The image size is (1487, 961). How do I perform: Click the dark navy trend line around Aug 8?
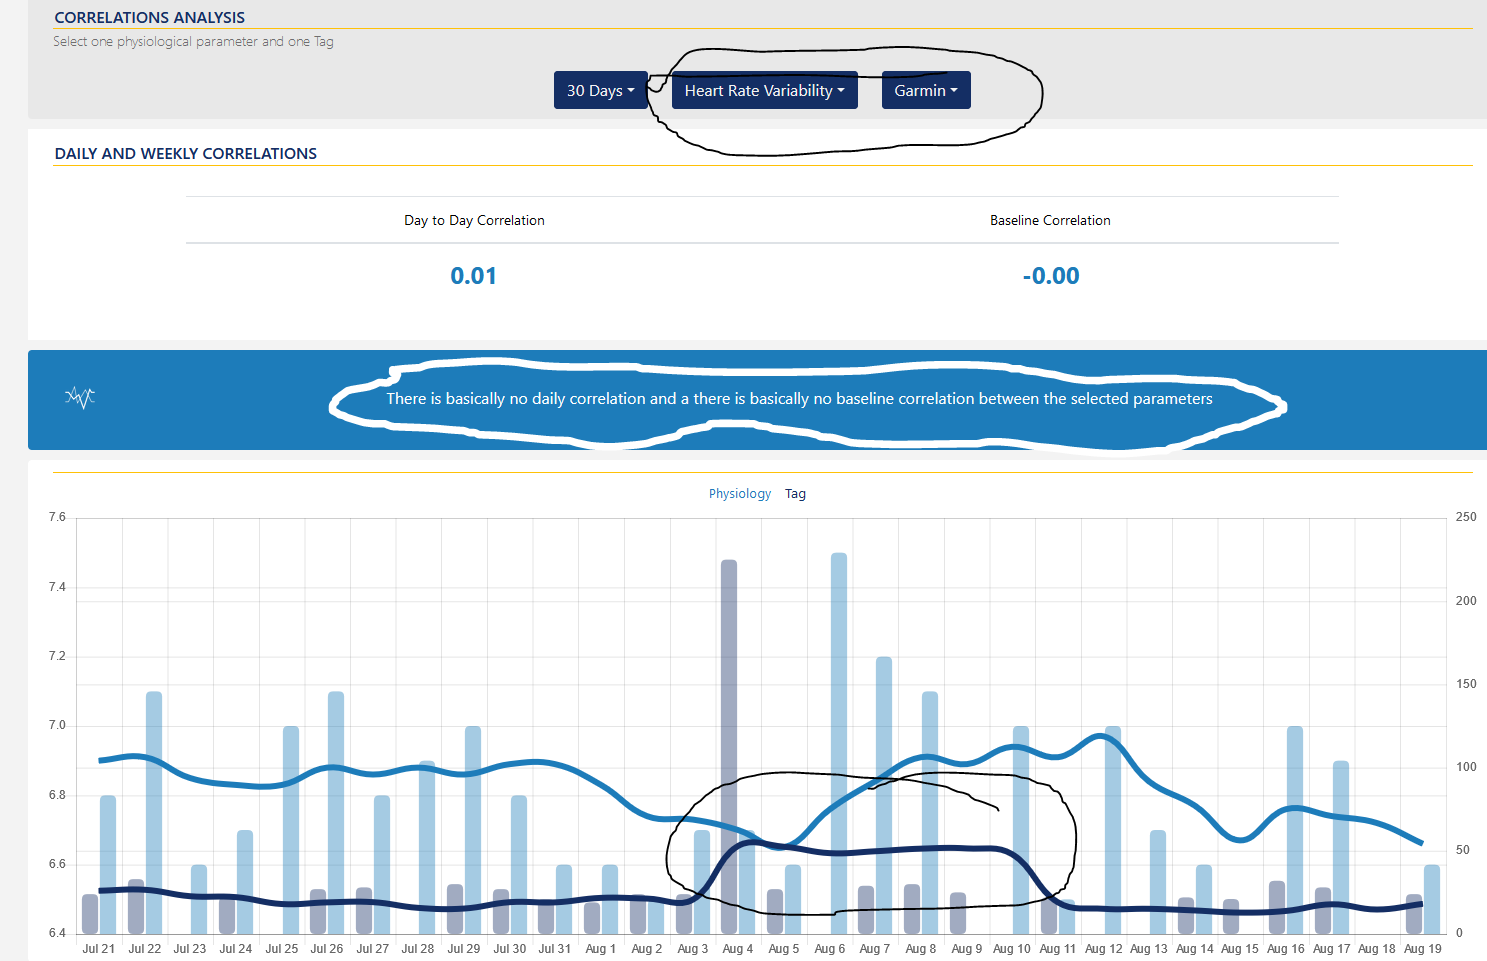920,850
